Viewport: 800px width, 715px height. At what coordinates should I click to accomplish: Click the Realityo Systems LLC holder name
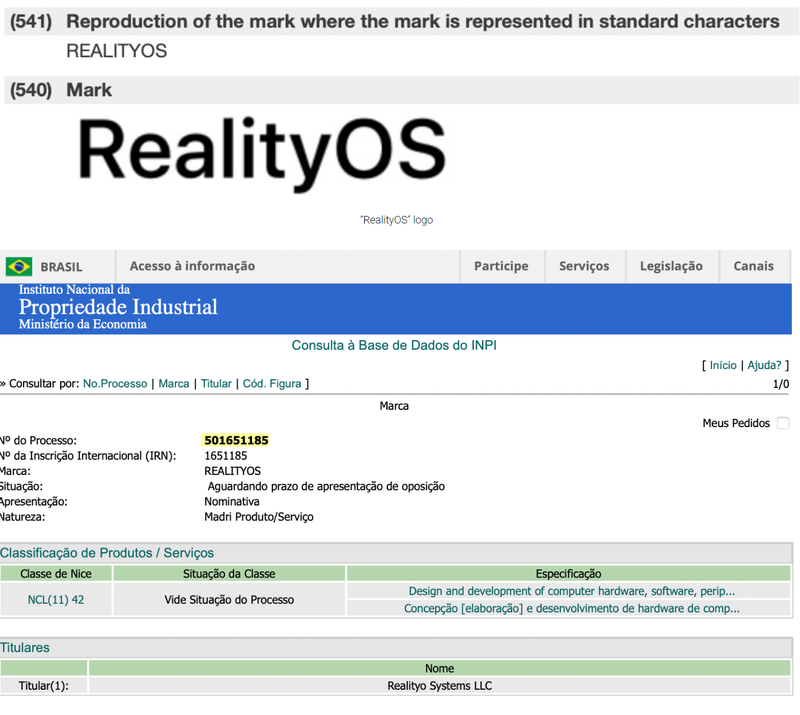pyautogui.click(x=439, y=686)
